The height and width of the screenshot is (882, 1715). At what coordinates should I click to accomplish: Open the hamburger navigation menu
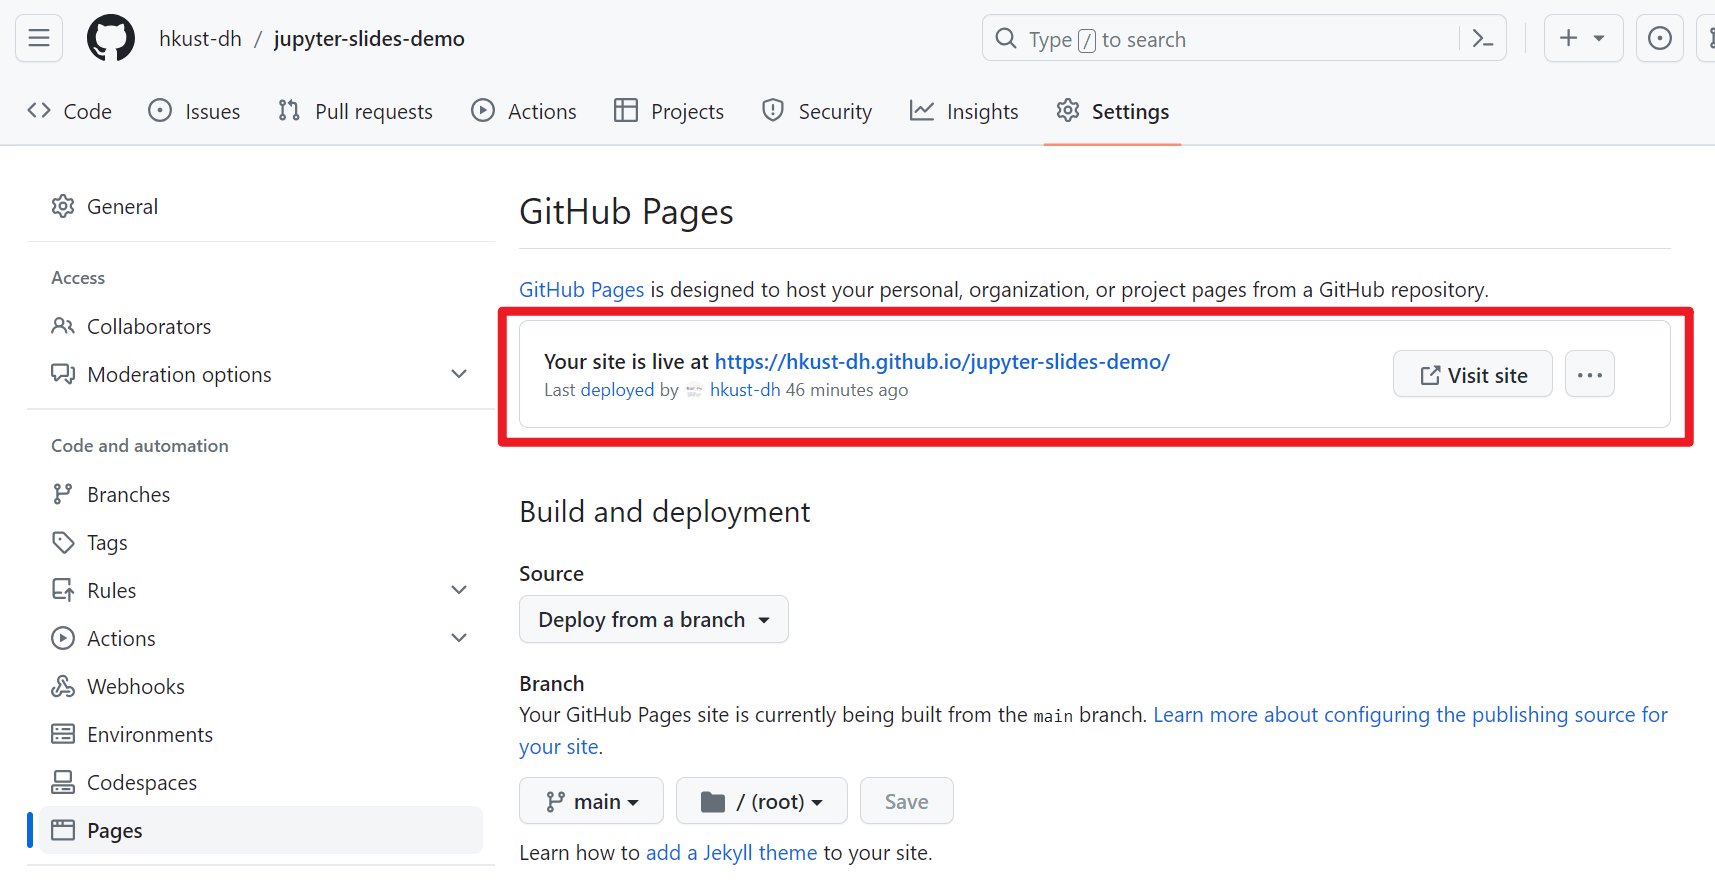(39, 38)
